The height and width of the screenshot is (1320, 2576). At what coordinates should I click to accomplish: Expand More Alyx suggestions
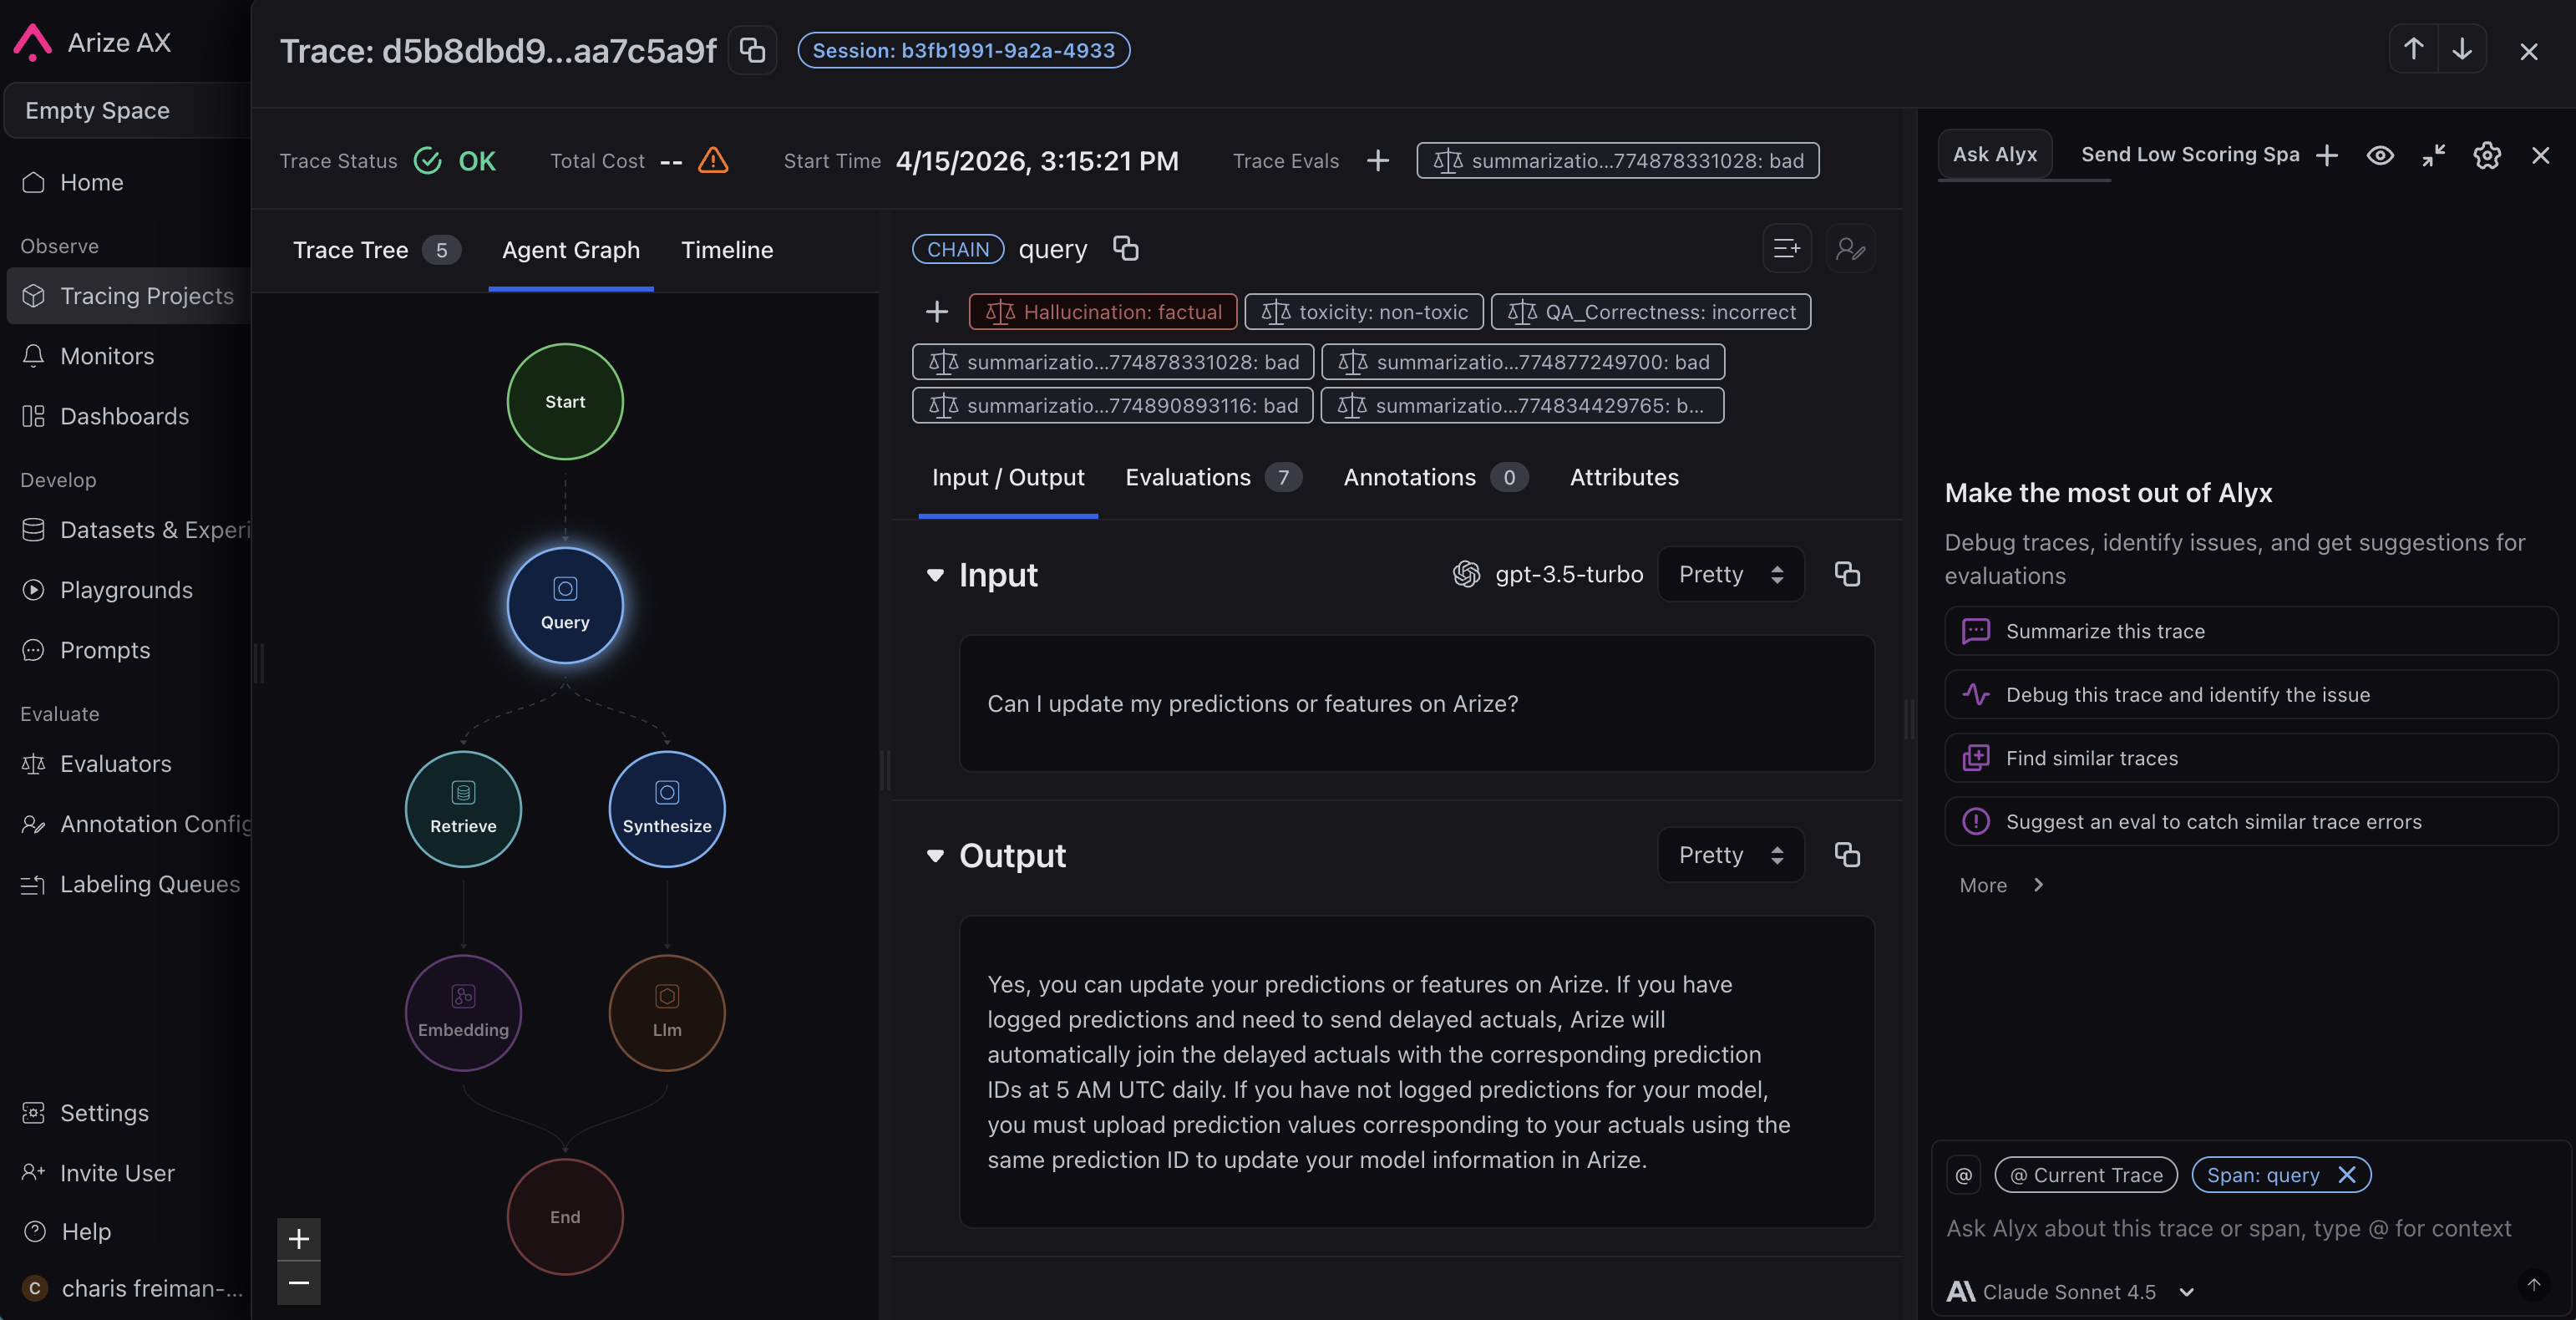(x=2001, y=885)
